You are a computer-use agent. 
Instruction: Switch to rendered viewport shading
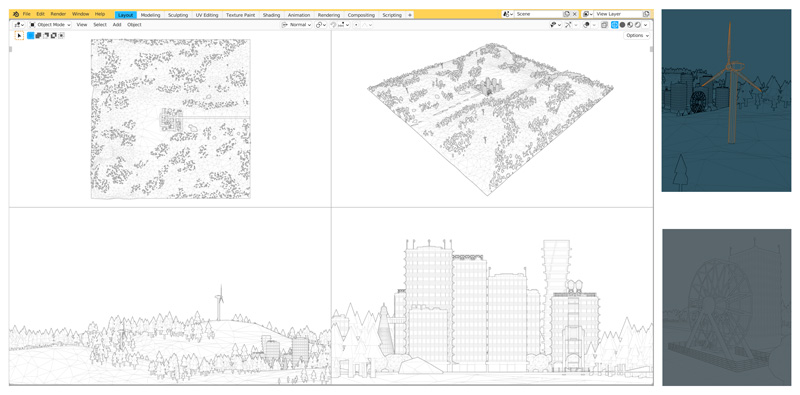637,24
